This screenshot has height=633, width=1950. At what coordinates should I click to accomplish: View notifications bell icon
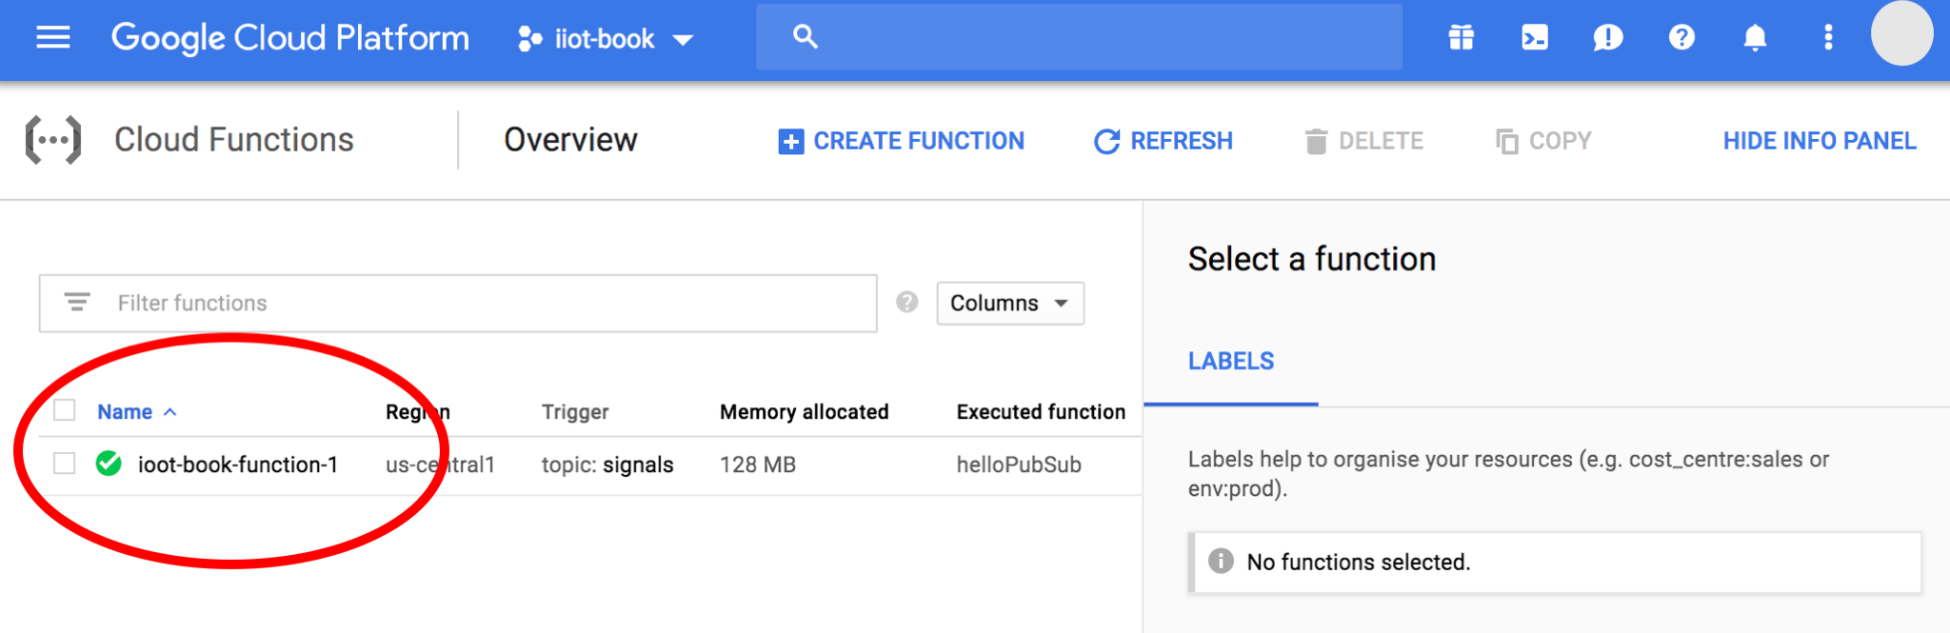coord(1754,38)
